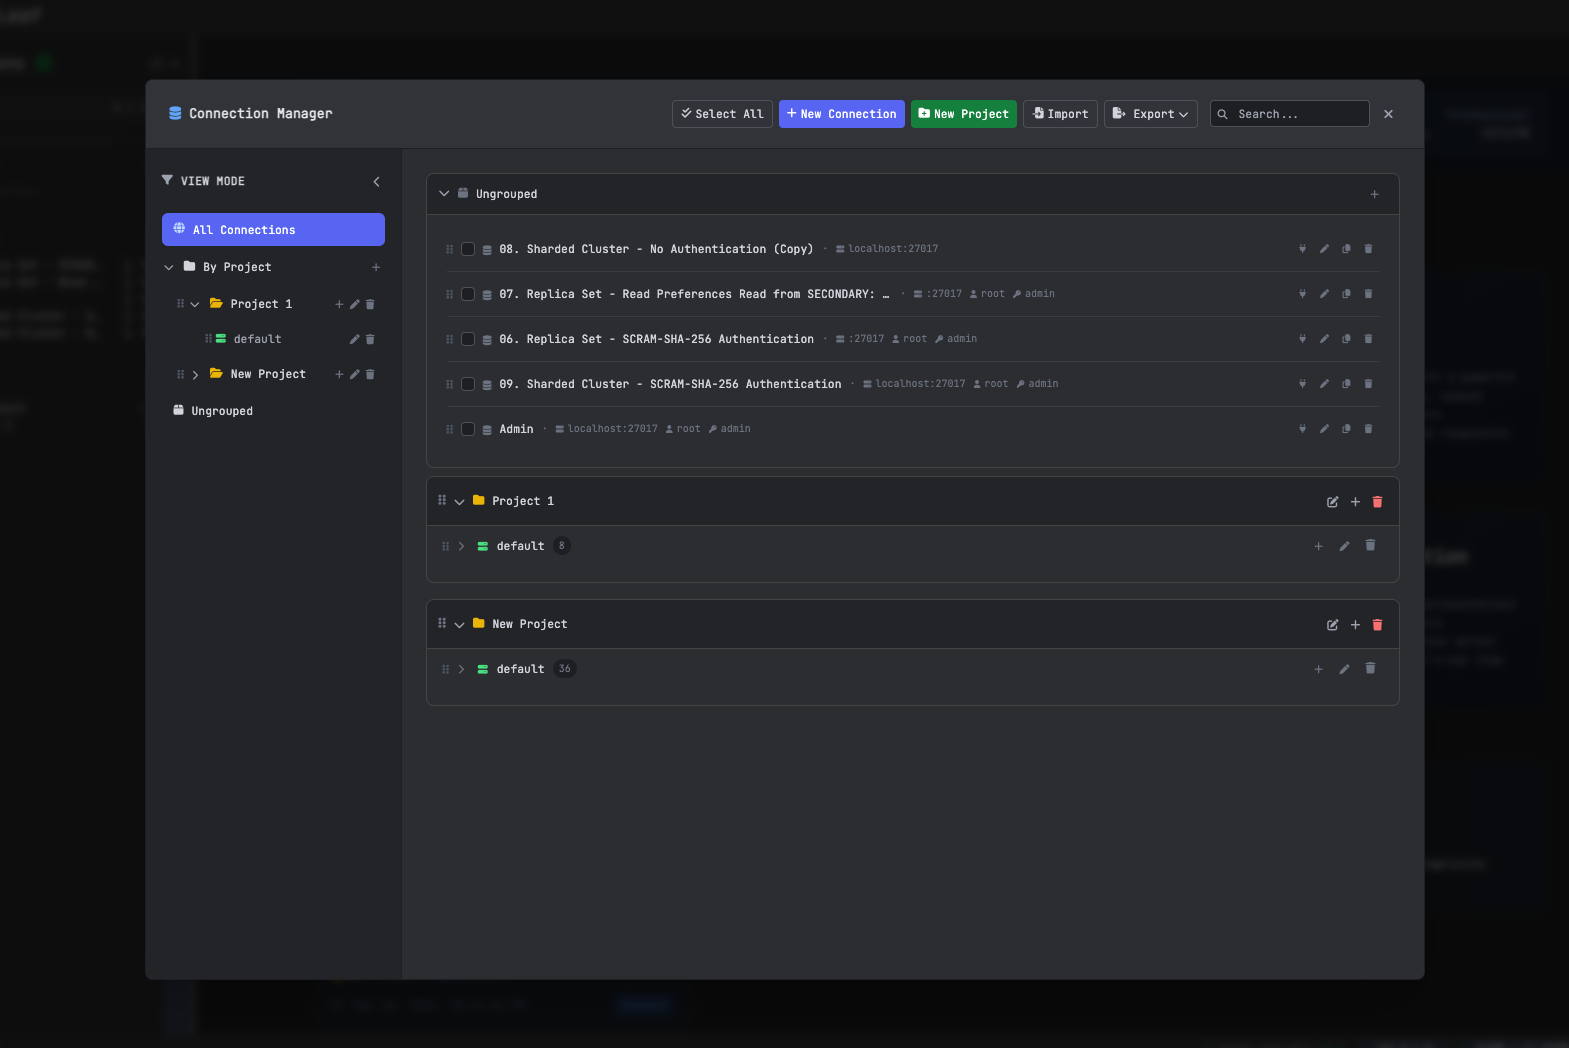Check the box for Admin connection
Viewport: 1569px width, 1048px height.
[x=467, y=429]
